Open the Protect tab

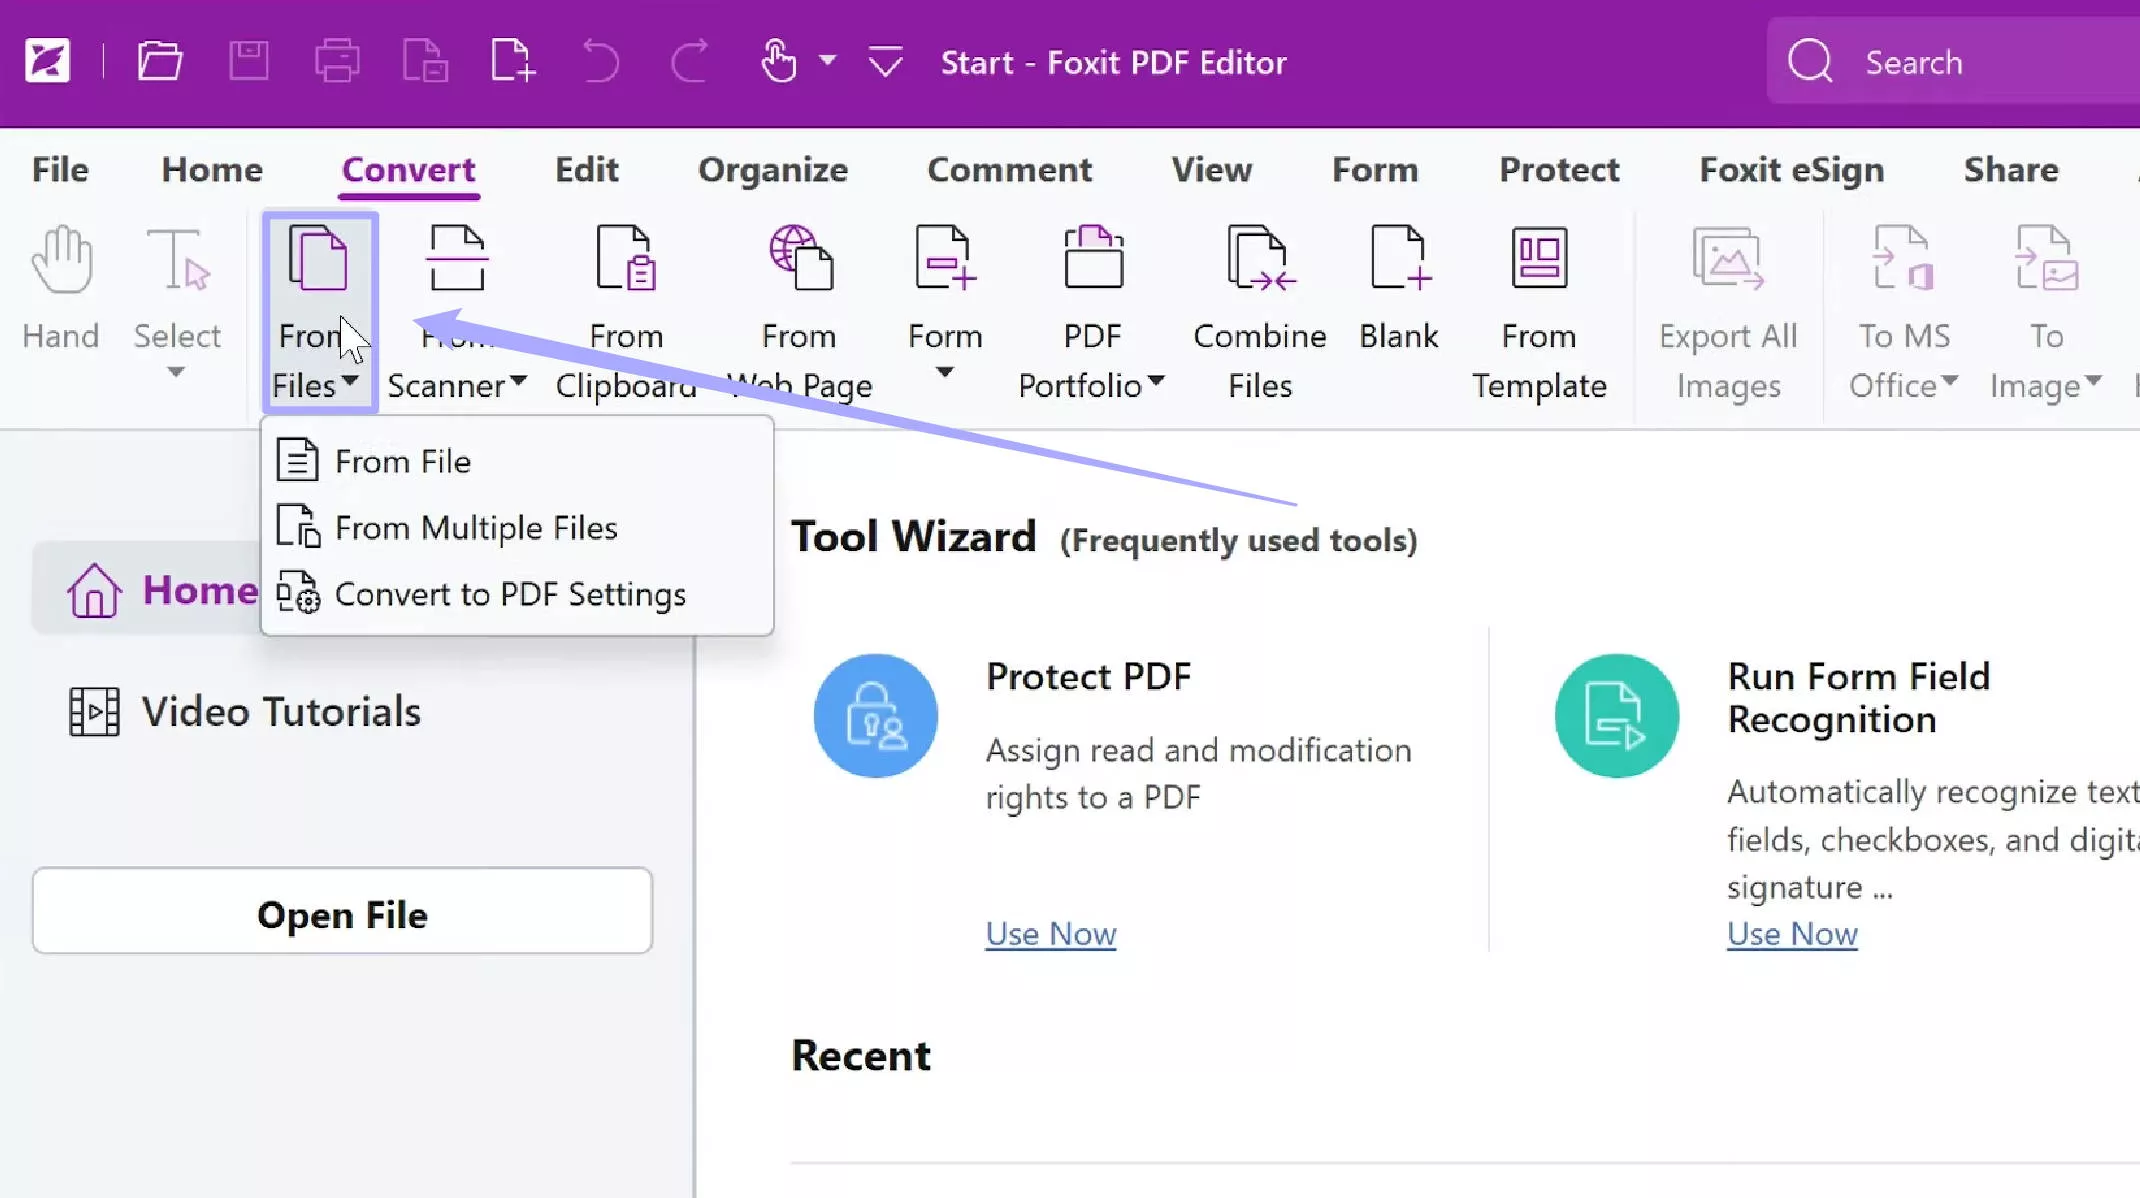coord(1559,170)
